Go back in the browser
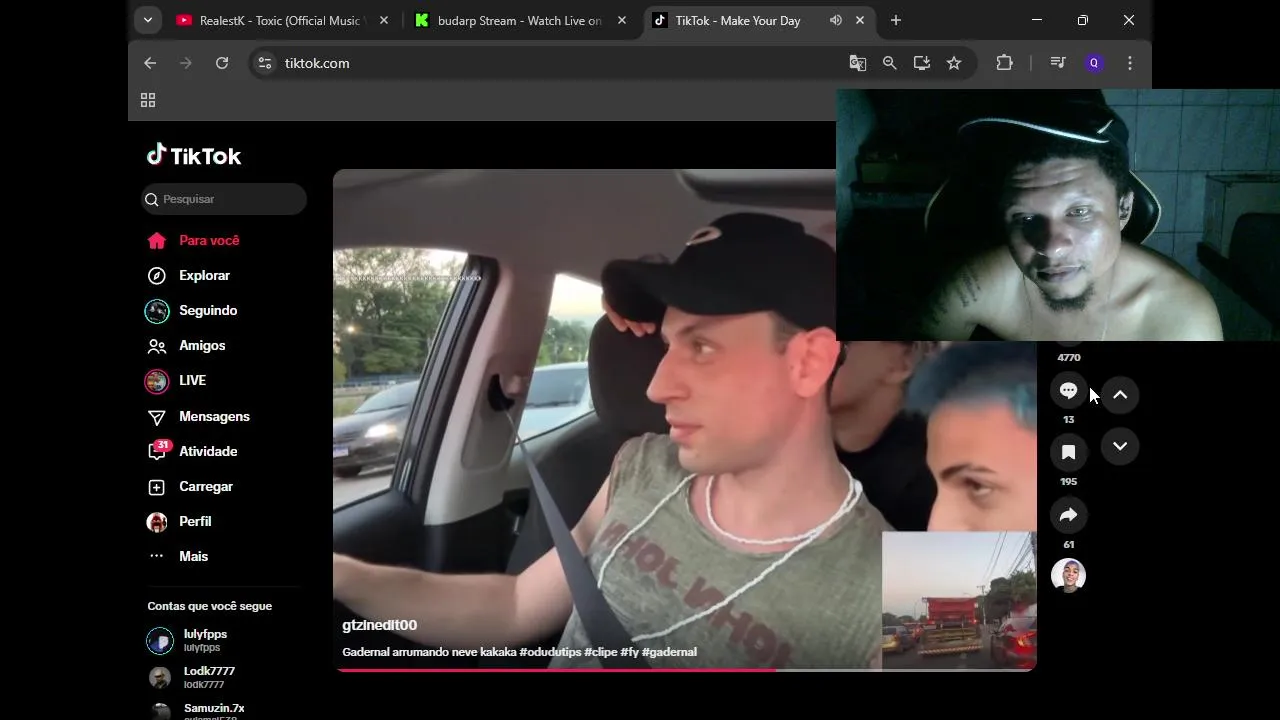 [x=150, y=63]
